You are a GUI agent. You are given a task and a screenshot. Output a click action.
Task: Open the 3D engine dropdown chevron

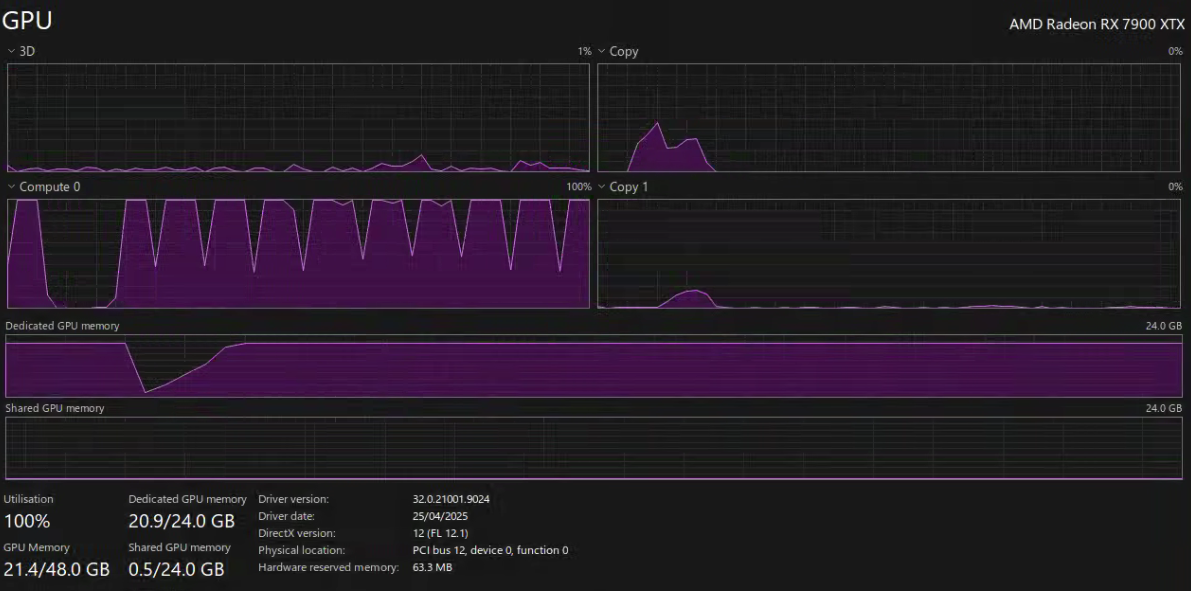(x=11, y=51)
